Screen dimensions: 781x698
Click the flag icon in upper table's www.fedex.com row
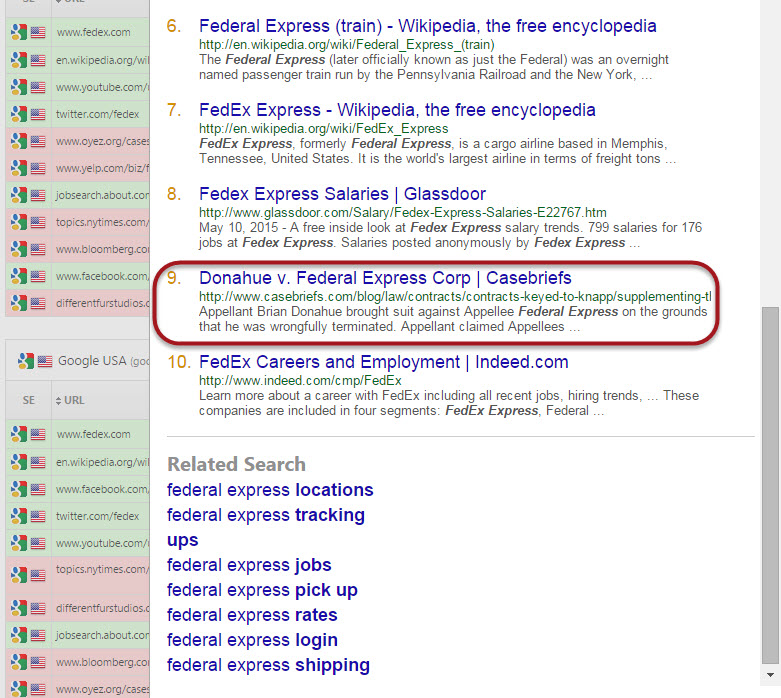pos(38,32)
